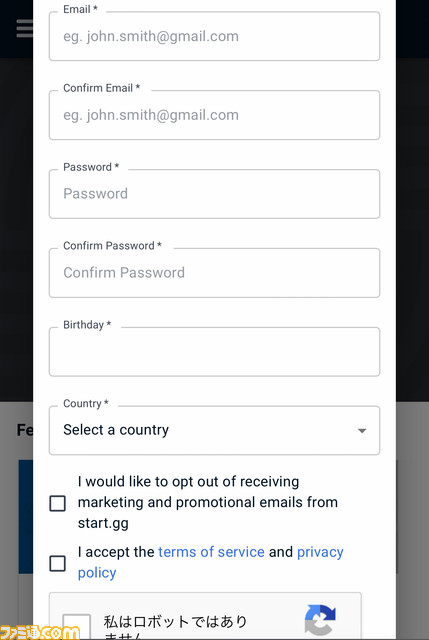
Task: Click the Famitsu.com watermark logo
Action: [40, 632]
